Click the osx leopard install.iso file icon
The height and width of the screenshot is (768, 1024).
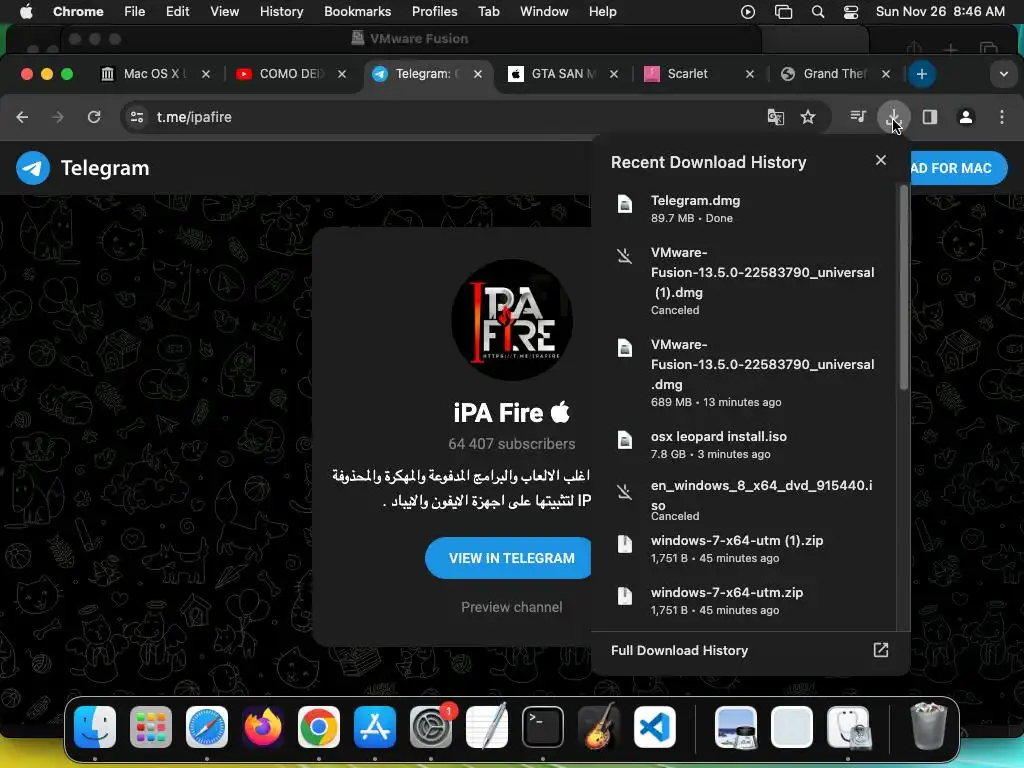coord(625,440)
